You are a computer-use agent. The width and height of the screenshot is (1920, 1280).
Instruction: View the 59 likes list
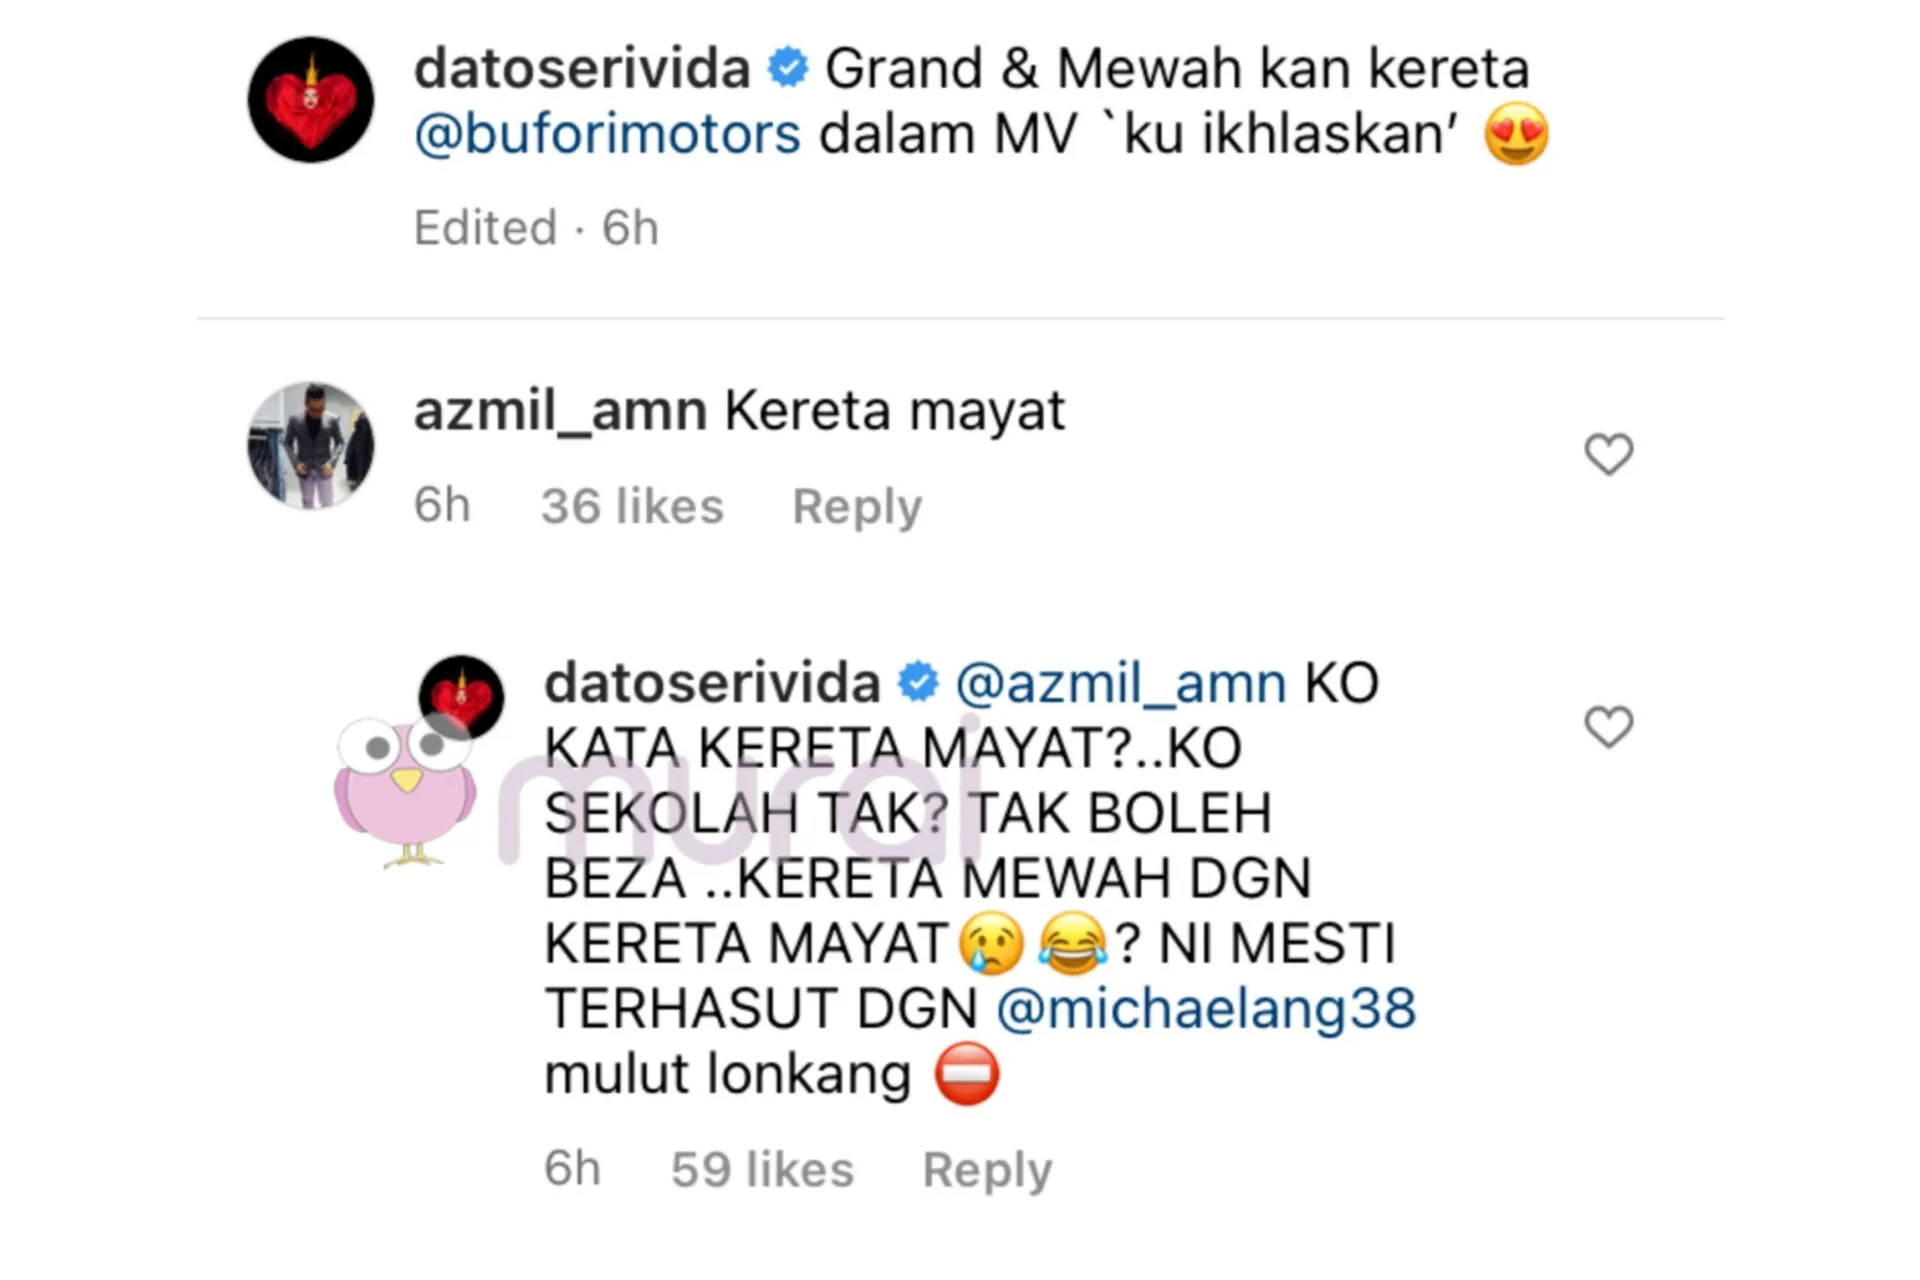[762, 1169]
